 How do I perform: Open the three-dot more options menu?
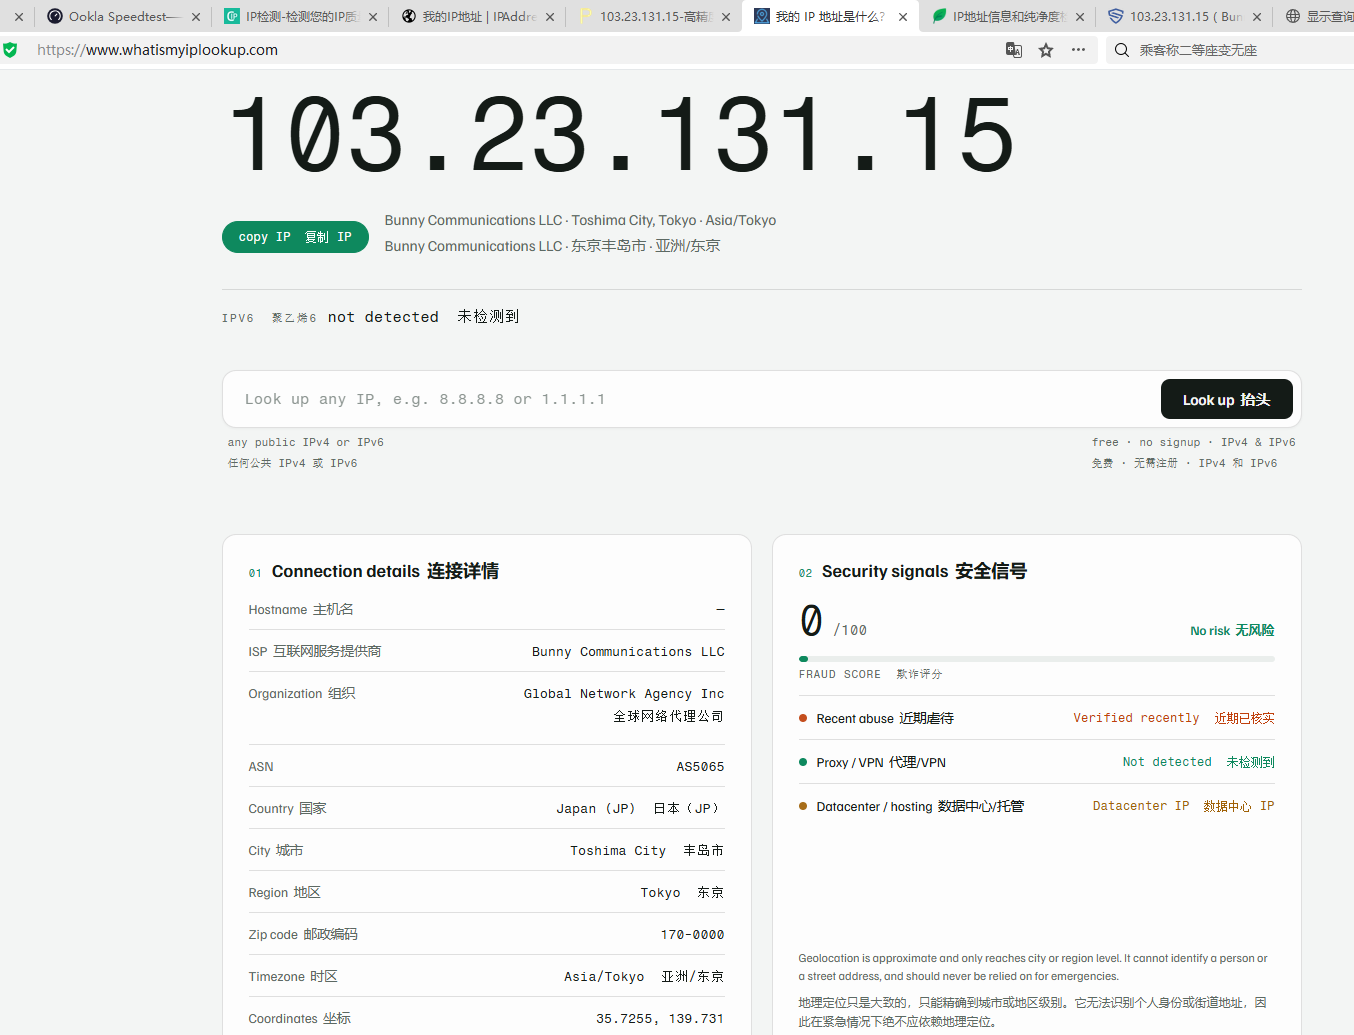[1078, 50]
